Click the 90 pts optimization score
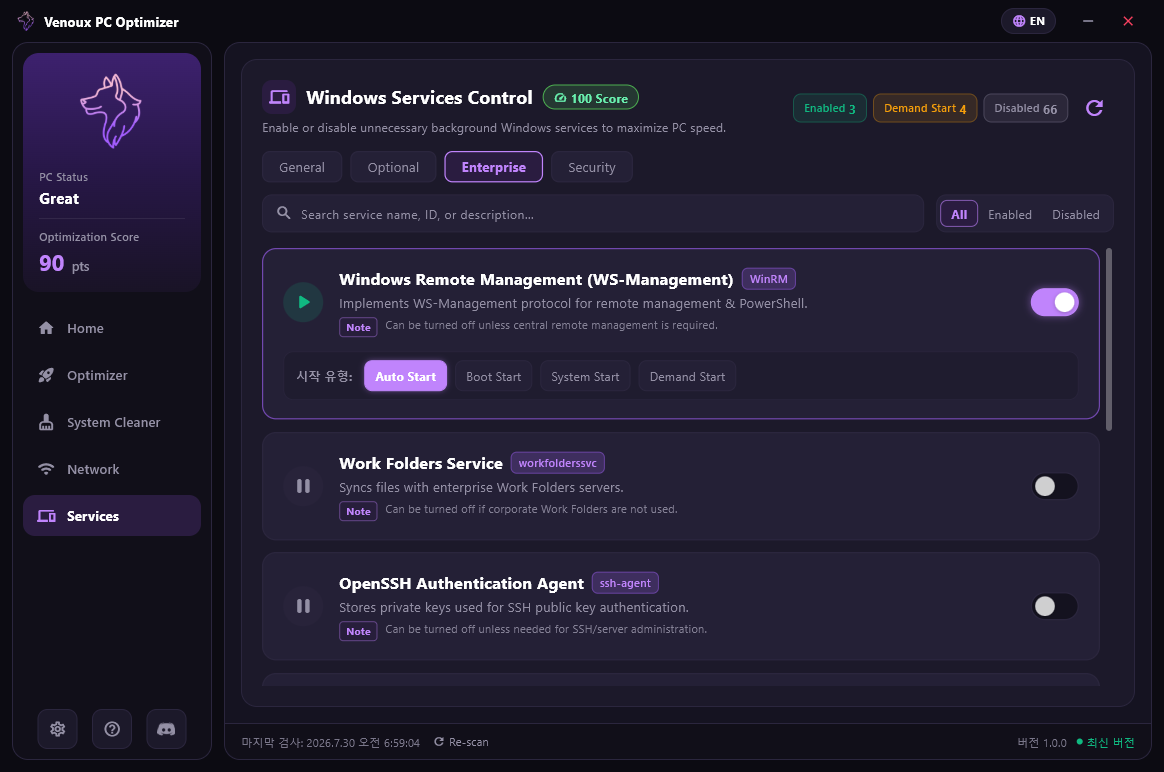This screenshot has height=772, width=1164. tap(65, 264)
